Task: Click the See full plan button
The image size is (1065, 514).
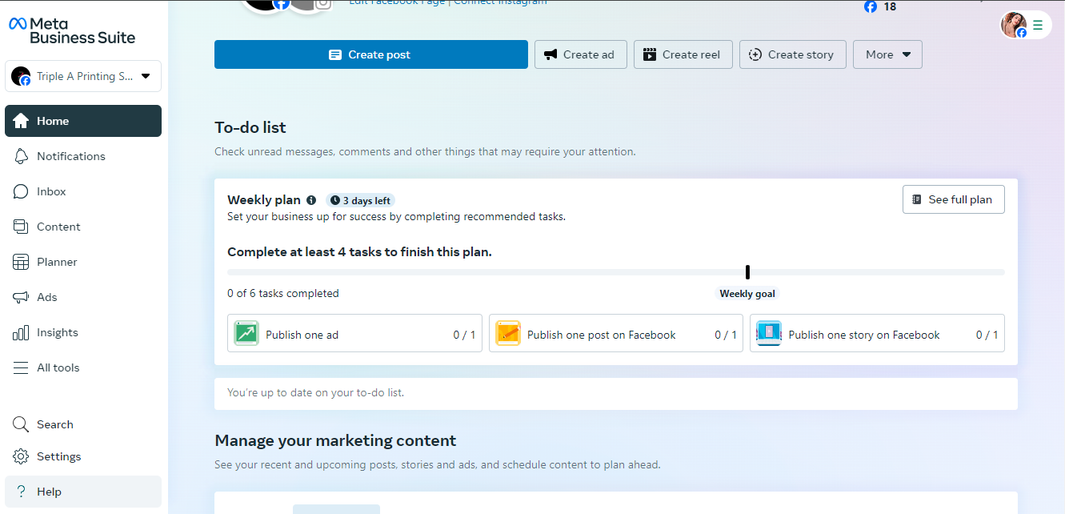Action: (953, 200)
